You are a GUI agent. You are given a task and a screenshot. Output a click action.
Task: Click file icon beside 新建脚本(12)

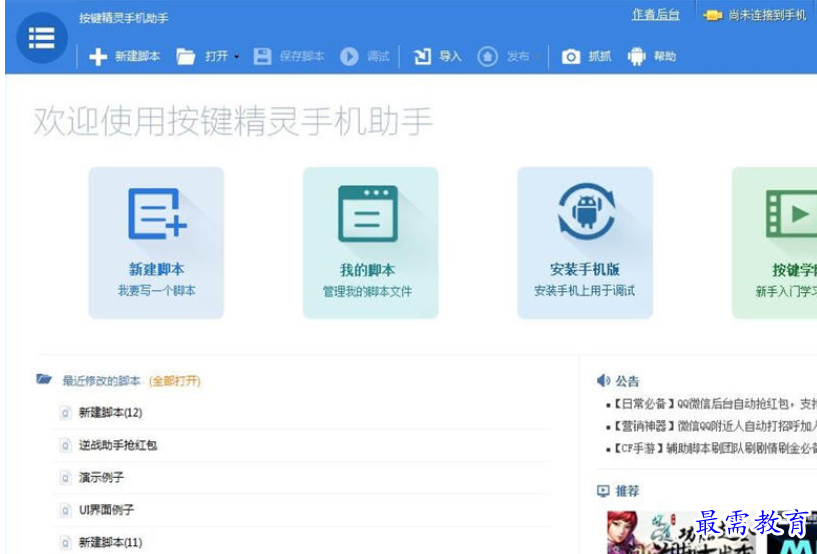point(65,413)
